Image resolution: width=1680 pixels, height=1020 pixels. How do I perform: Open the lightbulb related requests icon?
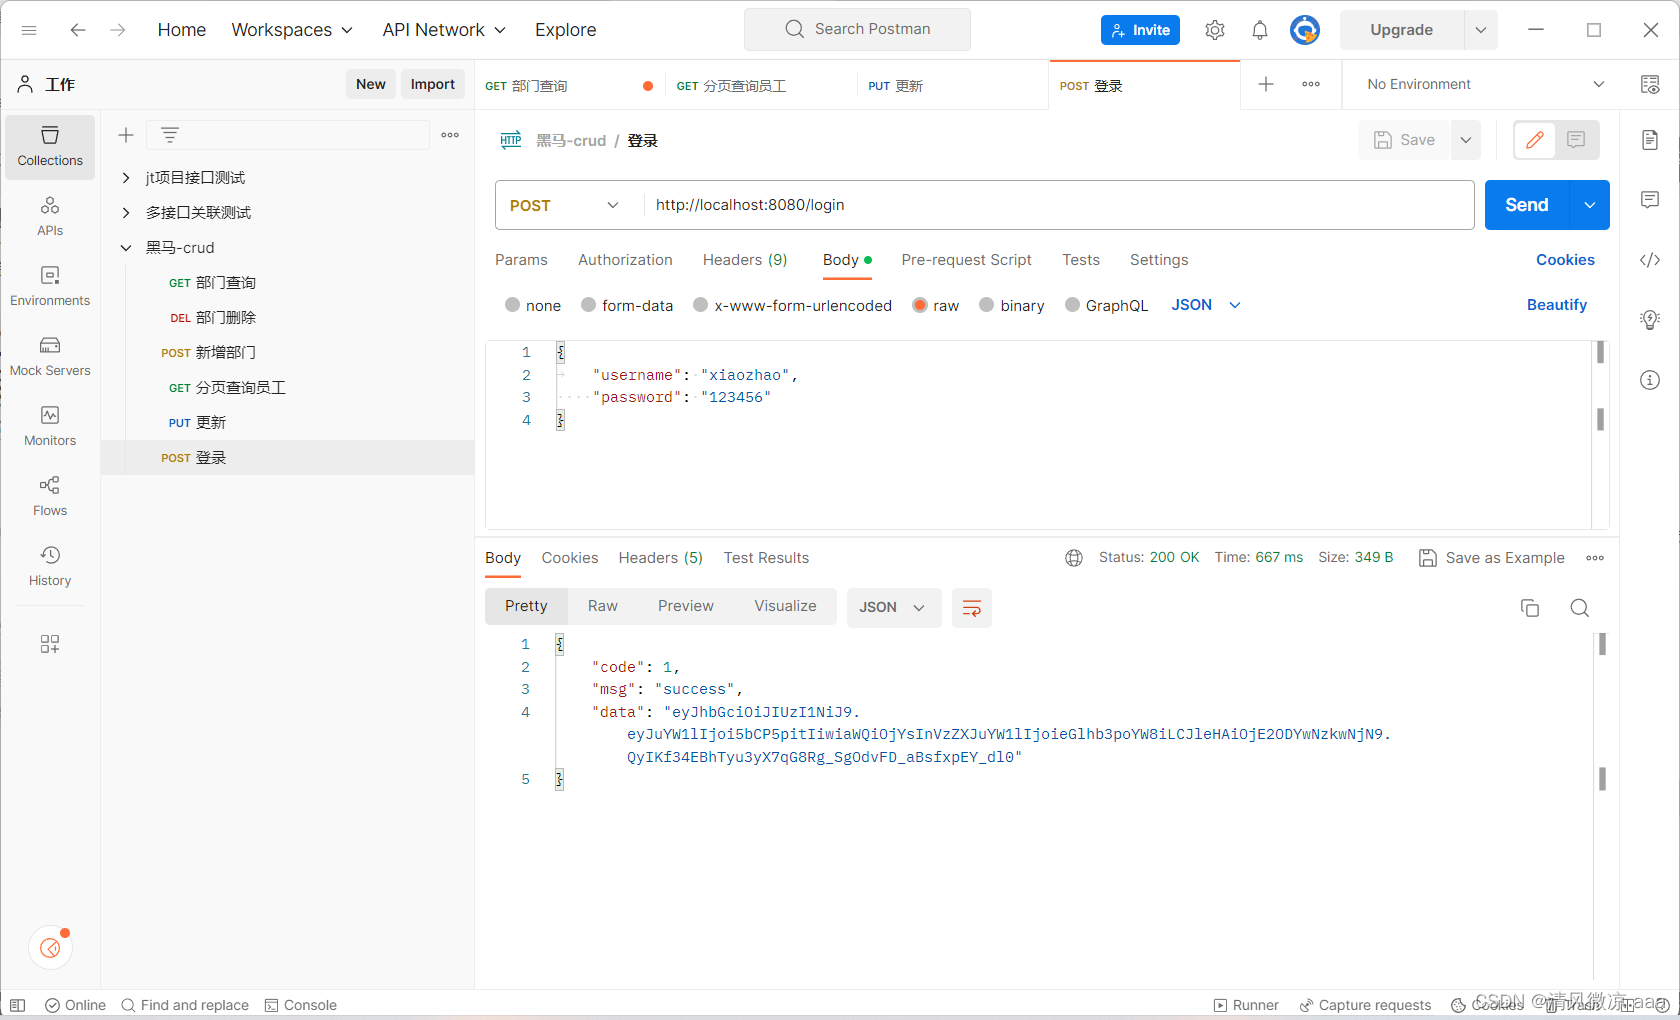click(x=1650, y=320)
